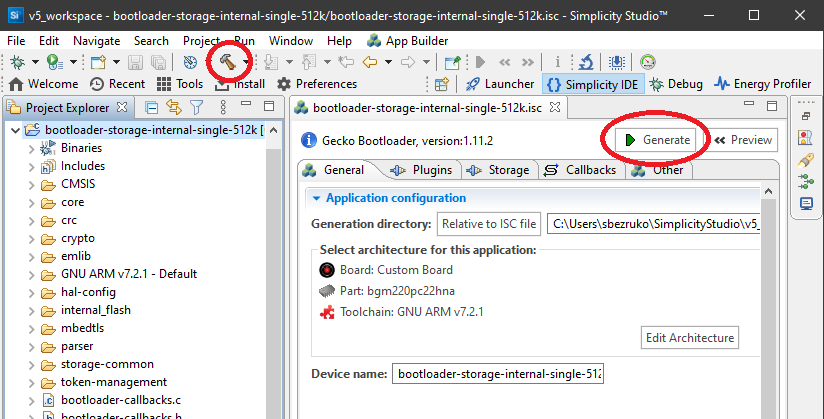Click the Edit Architecture button

pos(689,338)
